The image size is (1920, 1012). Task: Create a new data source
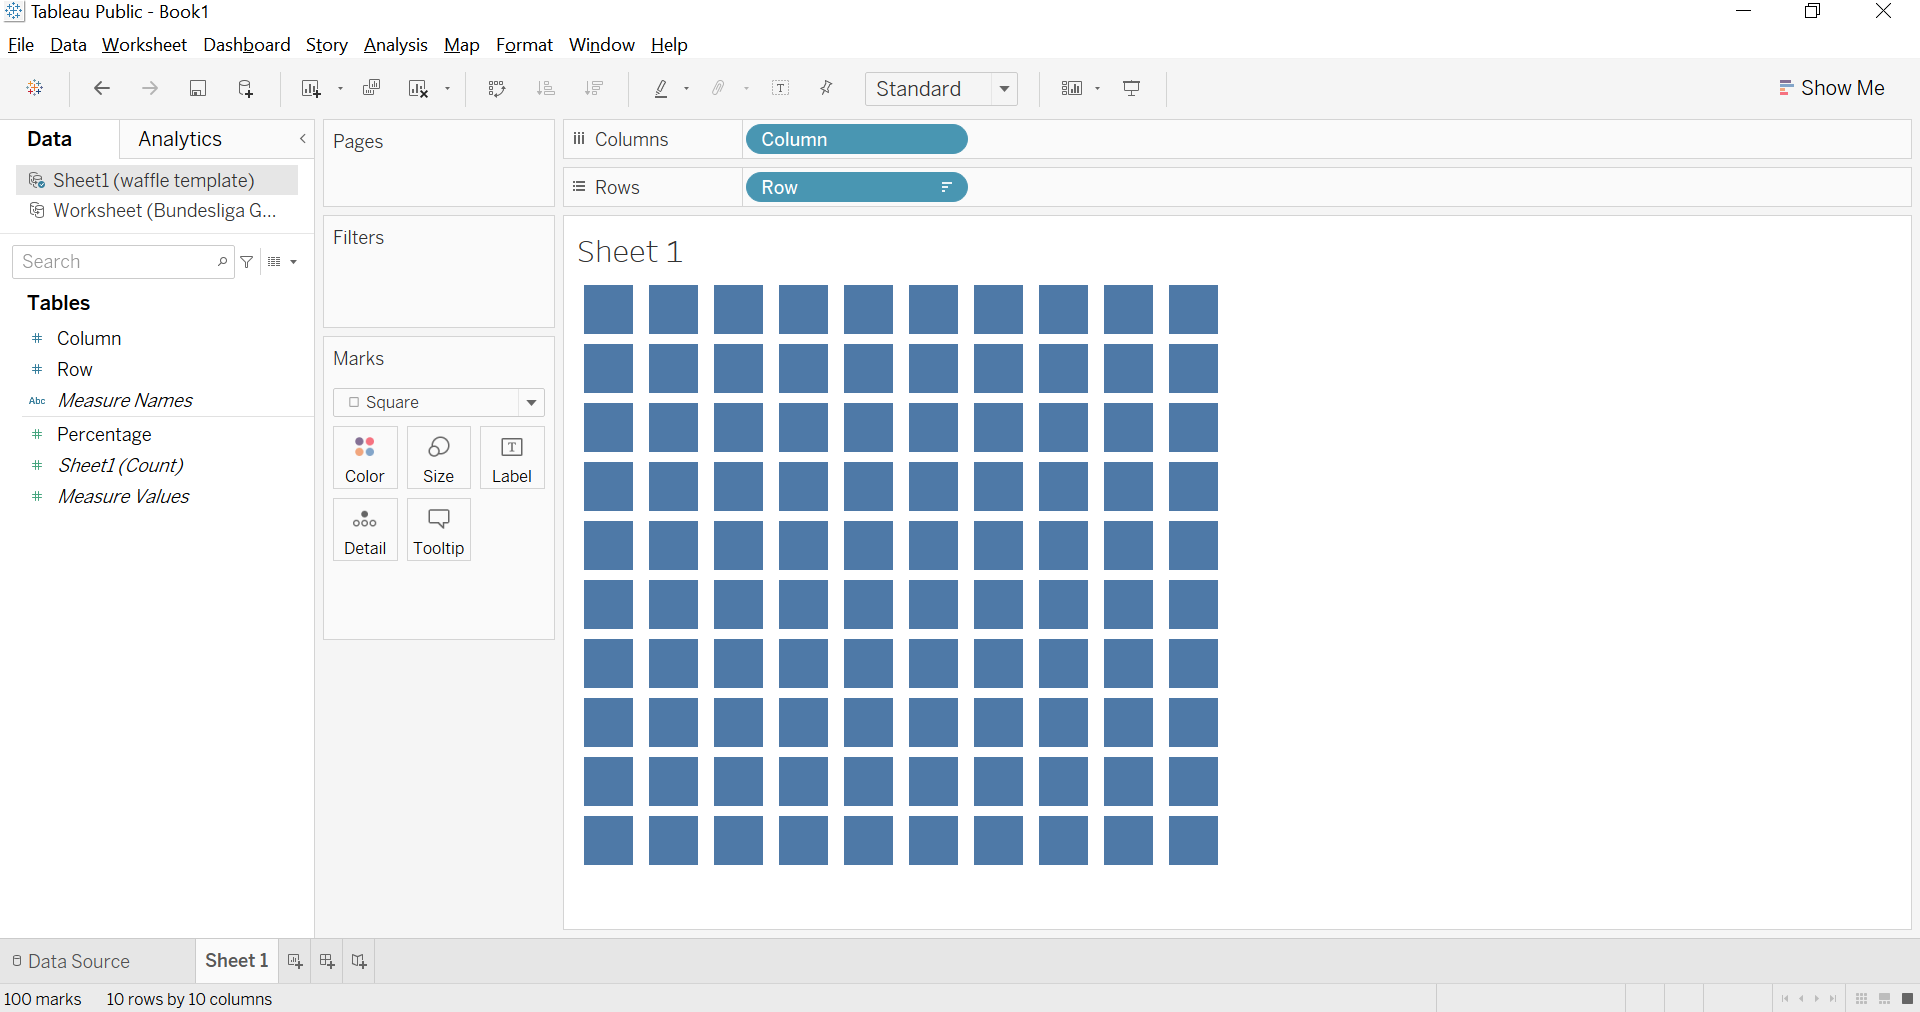[x=246, y=88]
